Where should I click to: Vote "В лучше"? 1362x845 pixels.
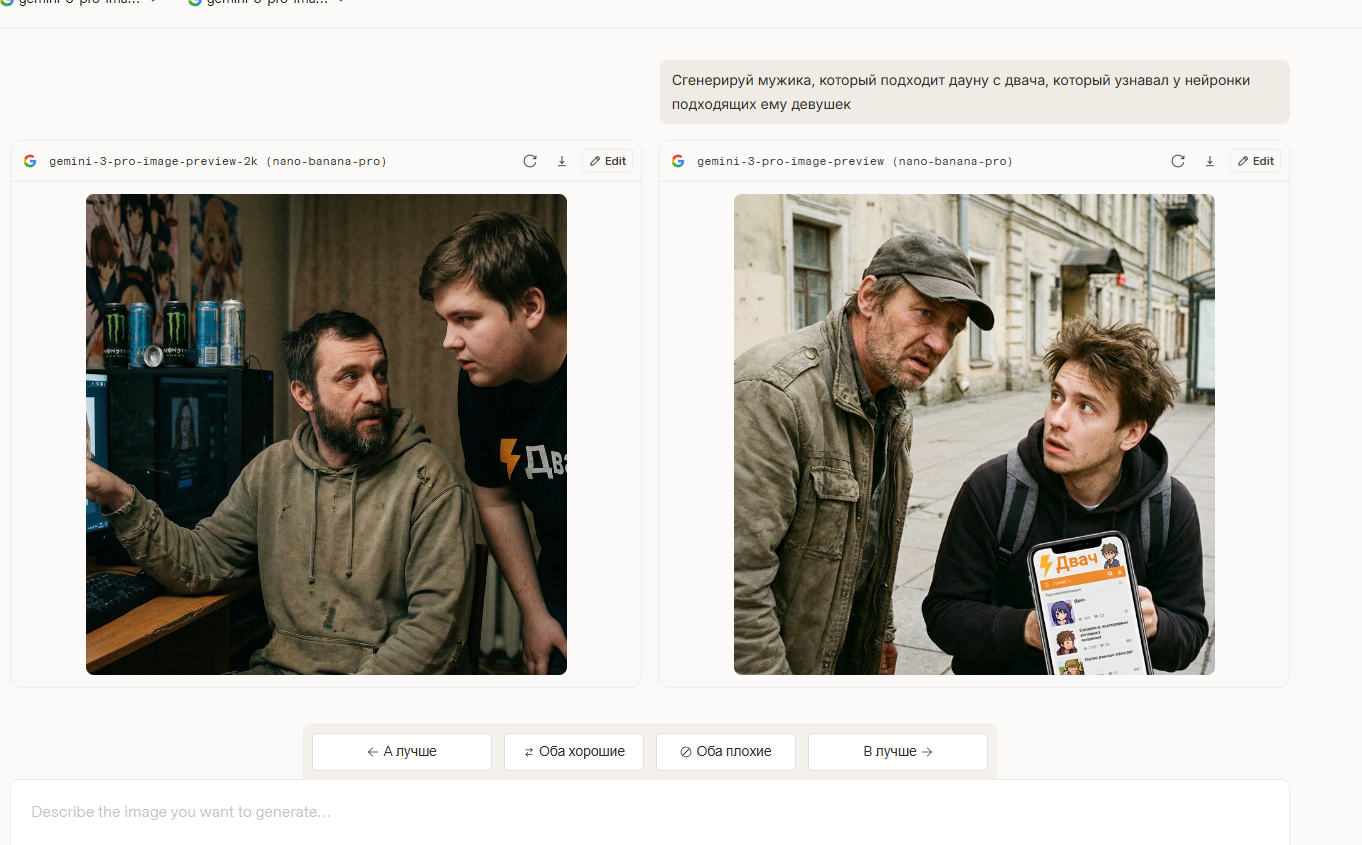[898, 752]
